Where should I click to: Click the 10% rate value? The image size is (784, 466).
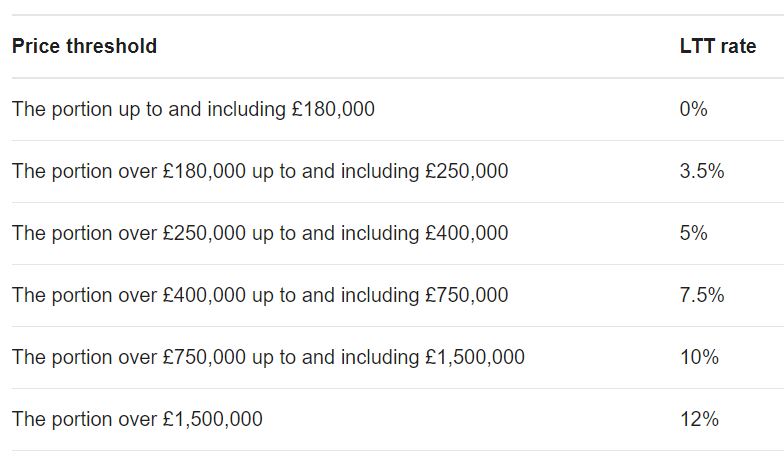coord(699,357)
